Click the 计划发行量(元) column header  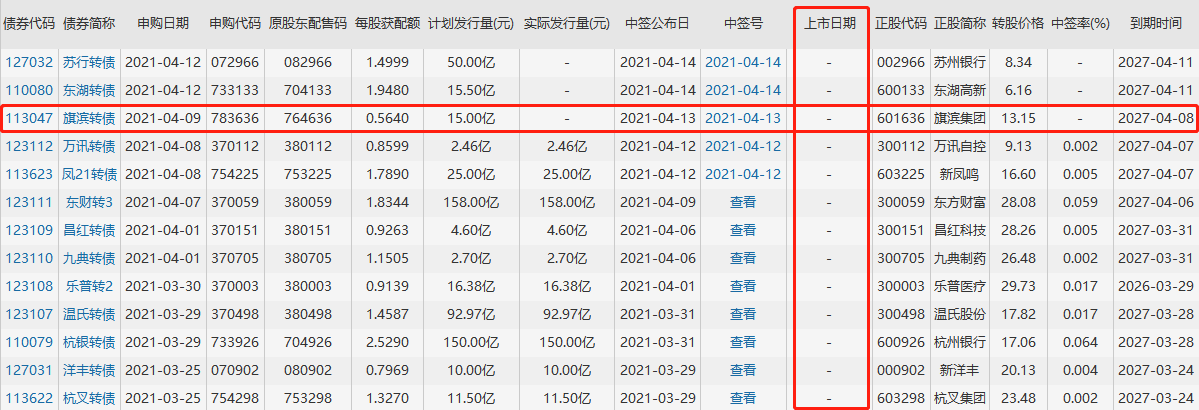coord(470,24)
